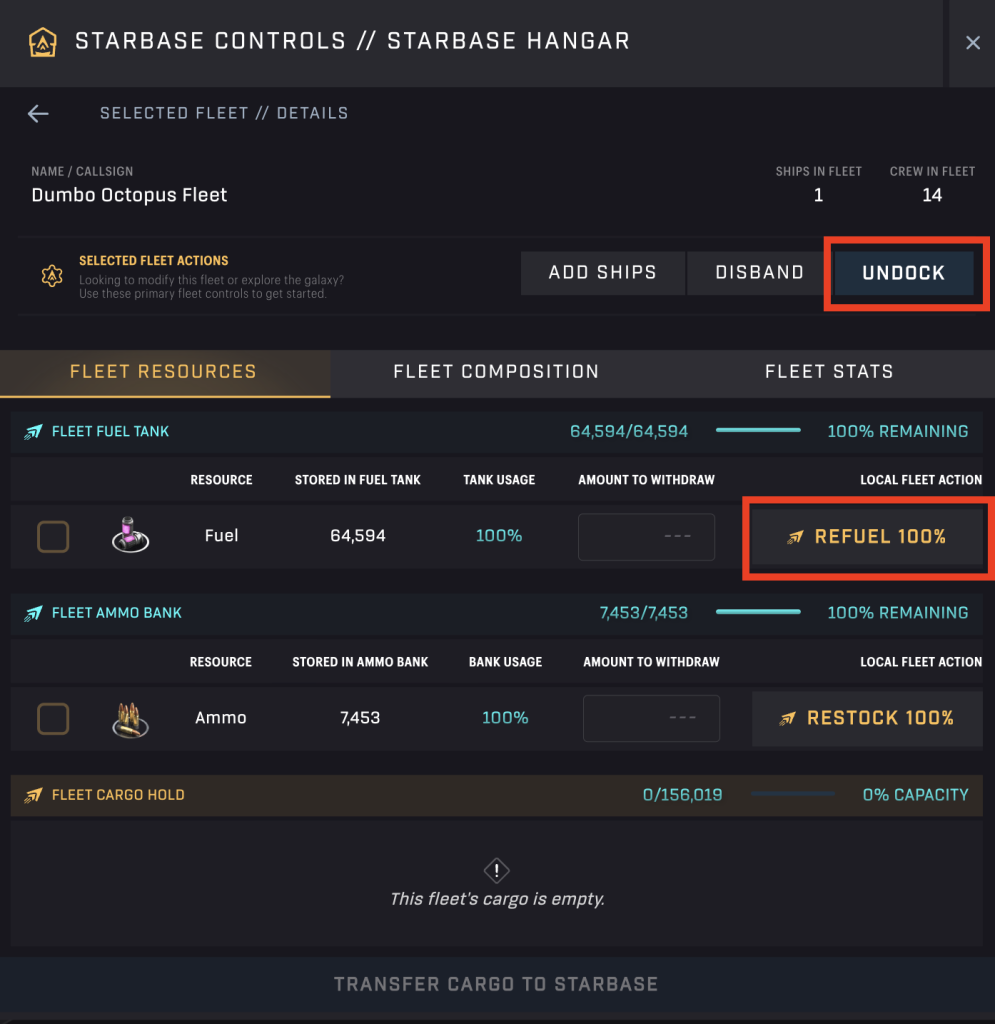
Task: Click the Refuel 100% button
Action: pyautogui.click(x=866, y=537)
